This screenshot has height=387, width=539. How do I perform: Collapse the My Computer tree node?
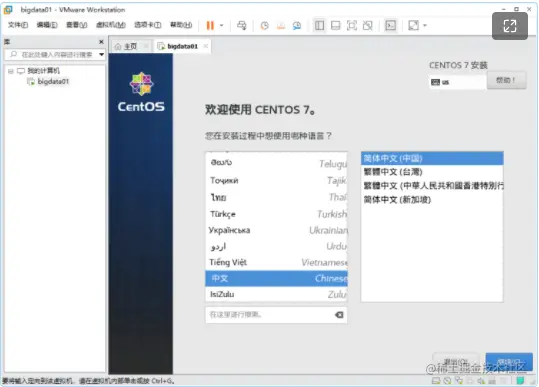(11, 71)
